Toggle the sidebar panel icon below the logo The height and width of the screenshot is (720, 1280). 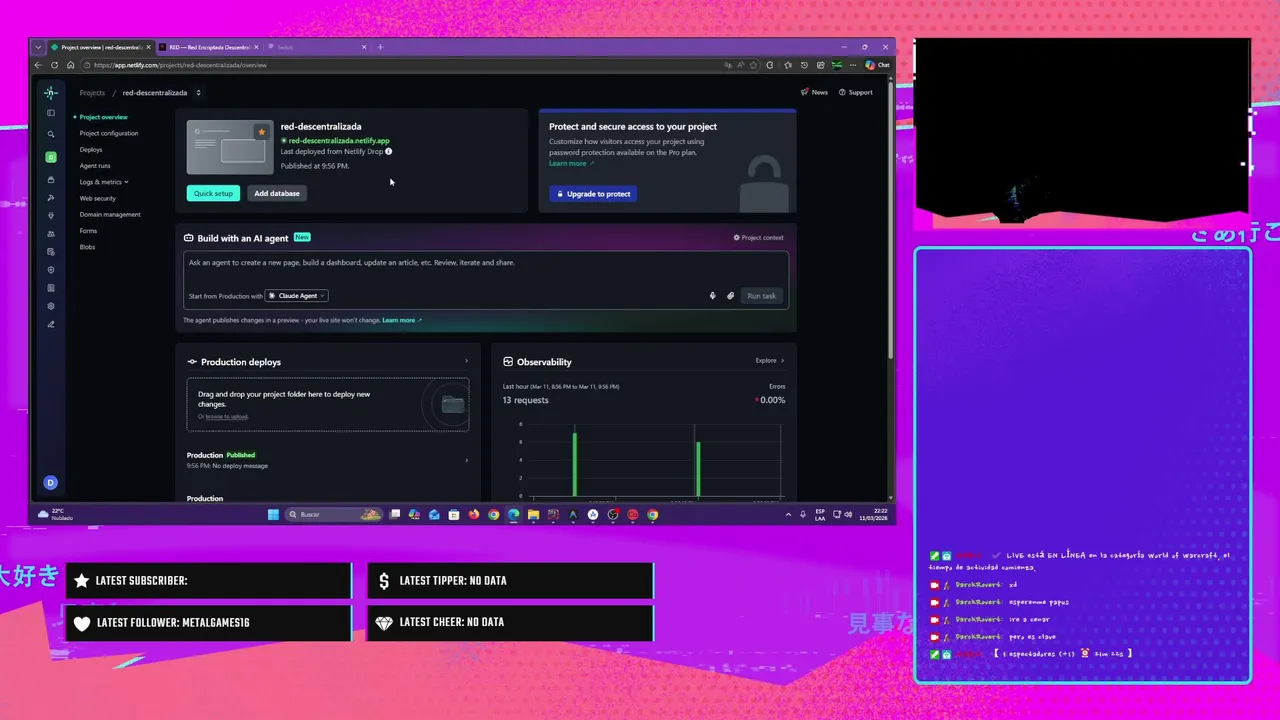point(51,113)
